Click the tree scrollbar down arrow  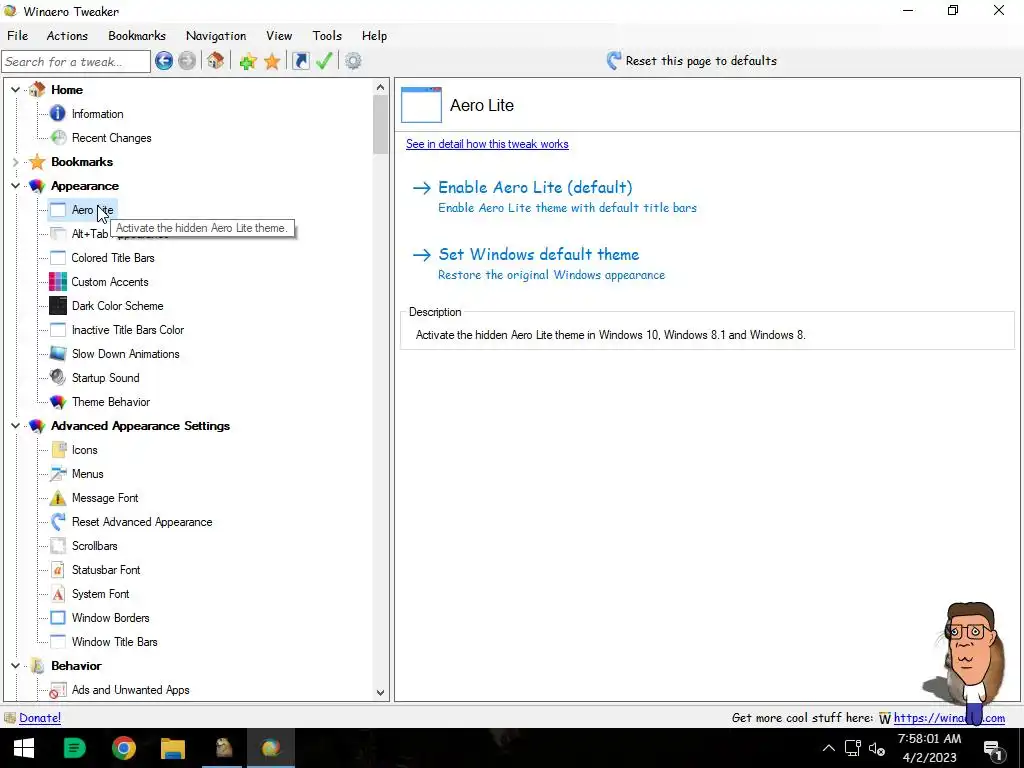[381, 693]
